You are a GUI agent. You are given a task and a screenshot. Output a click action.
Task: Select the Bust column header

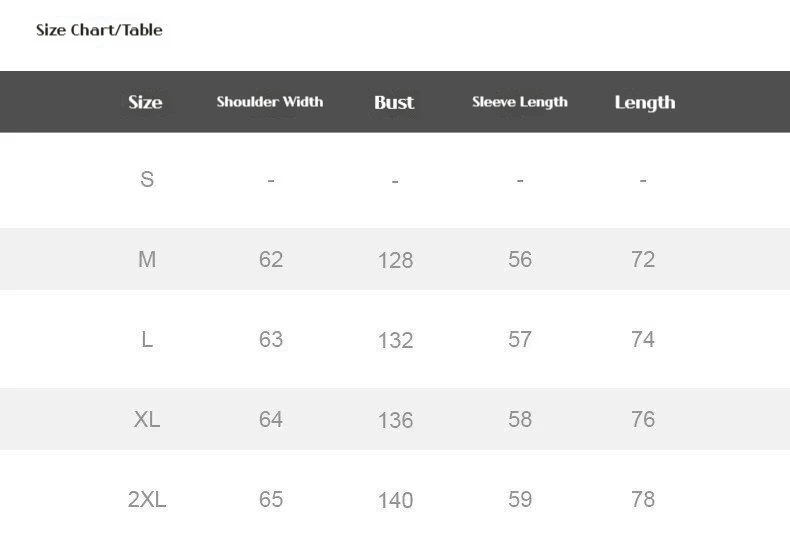(394, 102)
